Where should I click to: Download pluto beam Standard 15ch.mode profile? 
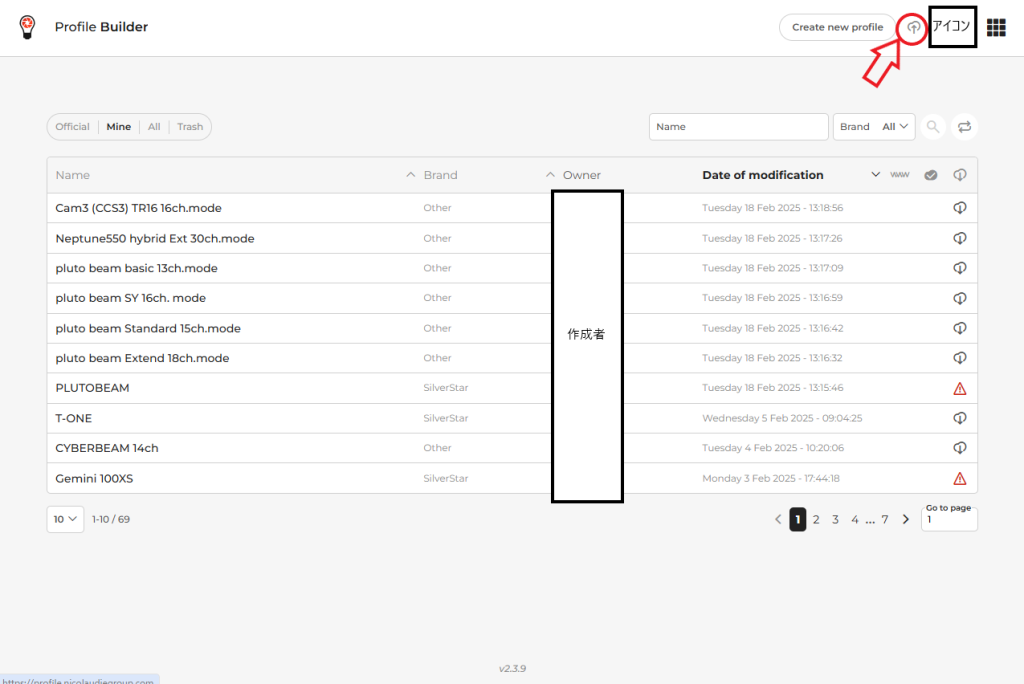tap(959, 328)
